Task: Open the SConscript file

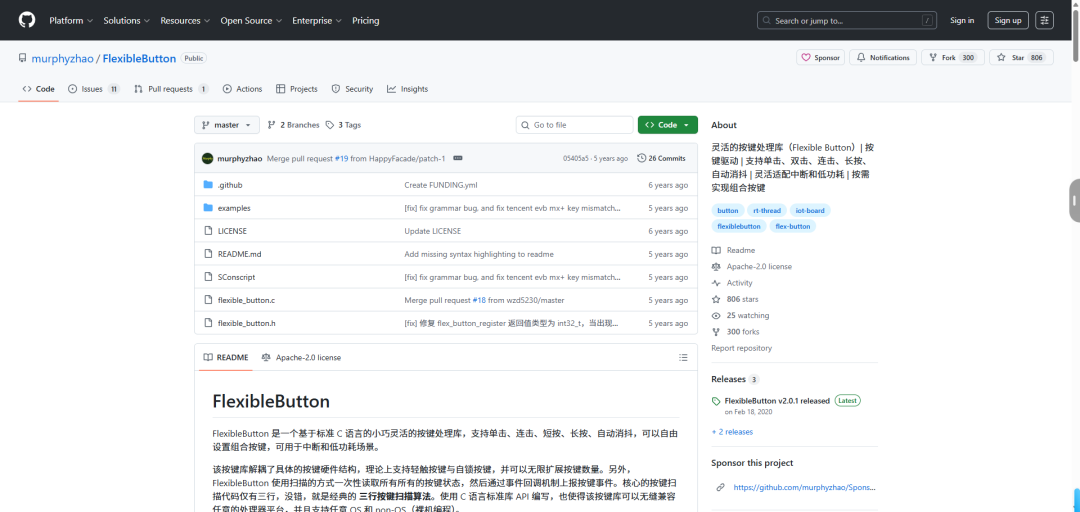Action: coord(236,277)
